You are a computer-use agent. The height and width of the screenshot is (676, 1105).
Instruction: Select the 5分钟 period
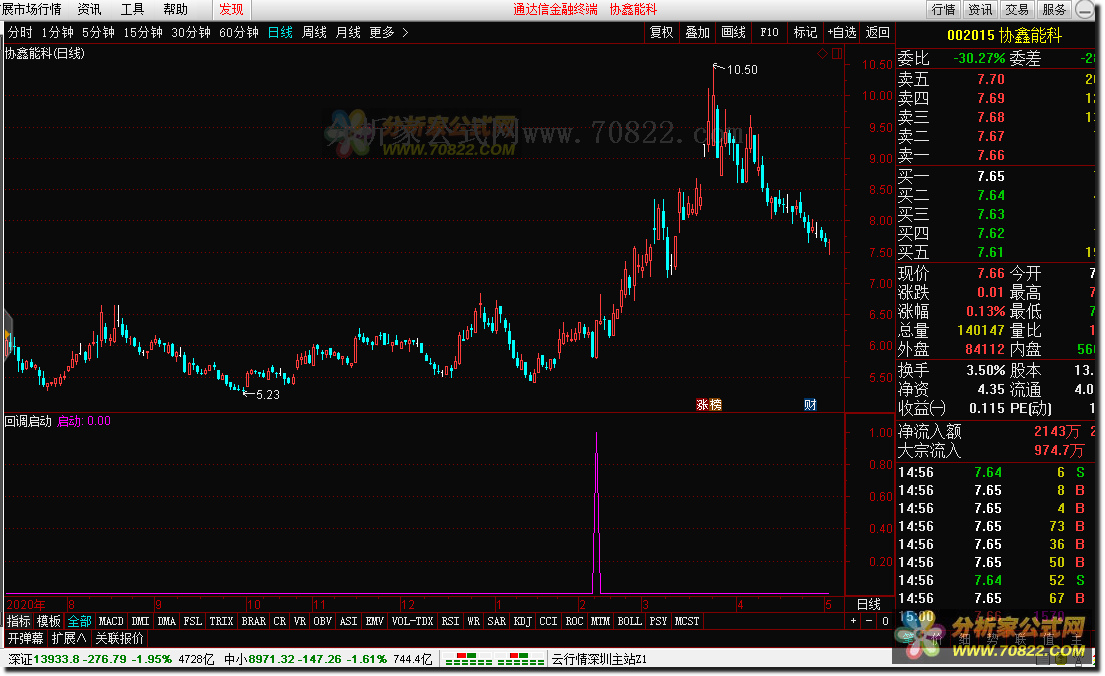(98, 32)
